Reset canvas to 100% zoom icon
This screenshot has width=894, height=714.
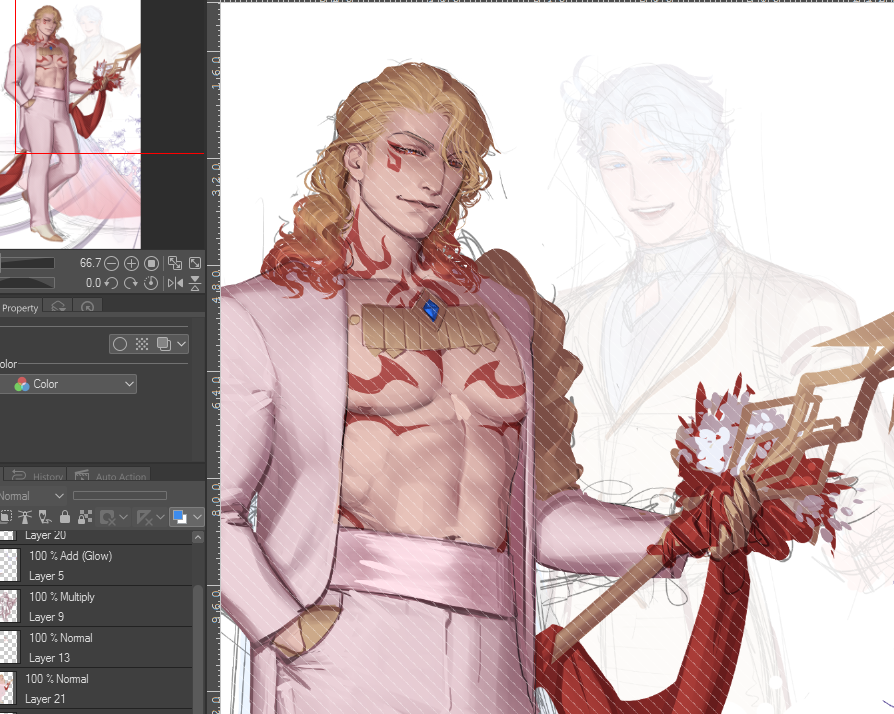(151, 263)
